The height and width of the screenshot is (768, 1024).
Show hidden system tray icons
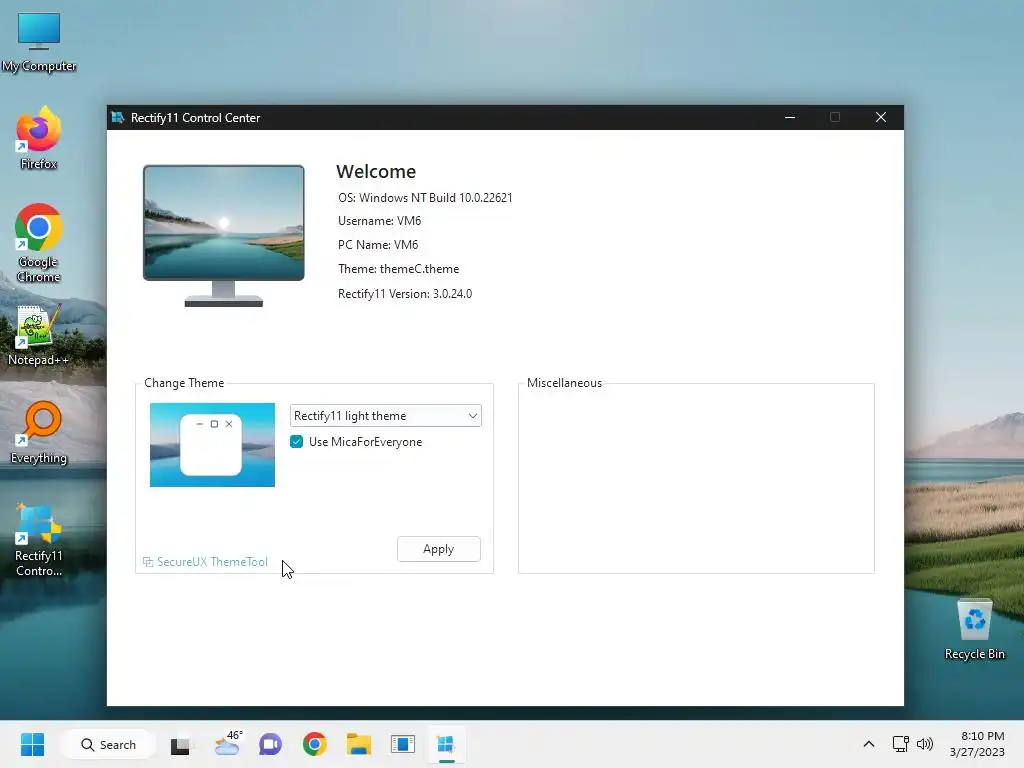(x=869, y=744)
